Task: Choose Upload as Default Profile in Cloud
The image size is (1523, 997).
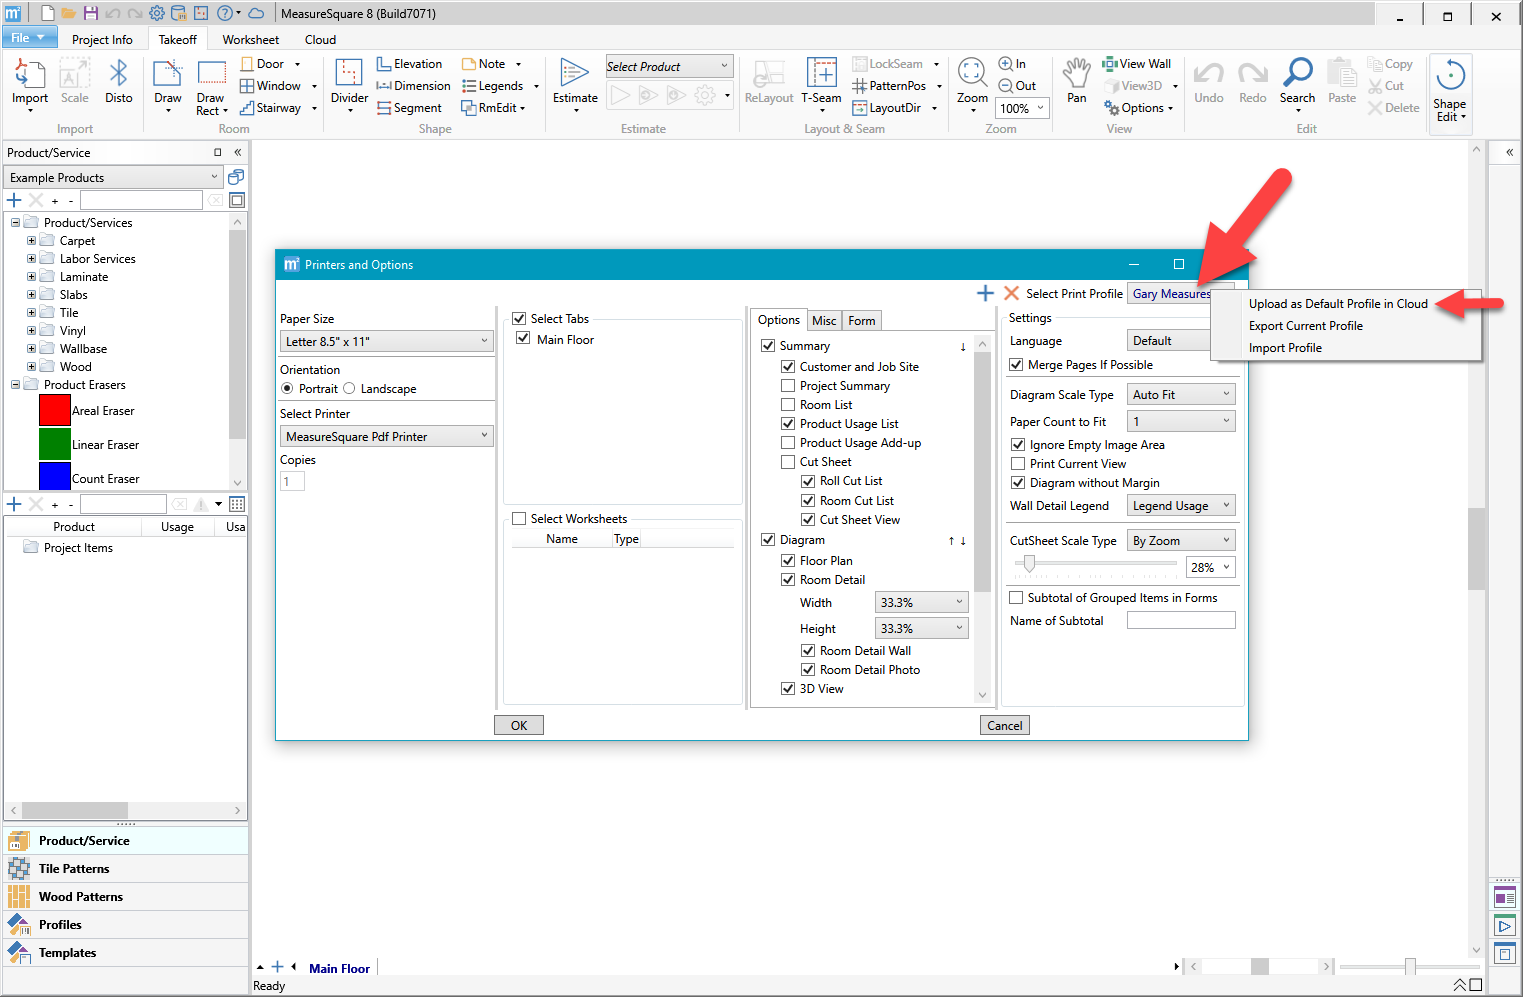Action: [1338, 304]
